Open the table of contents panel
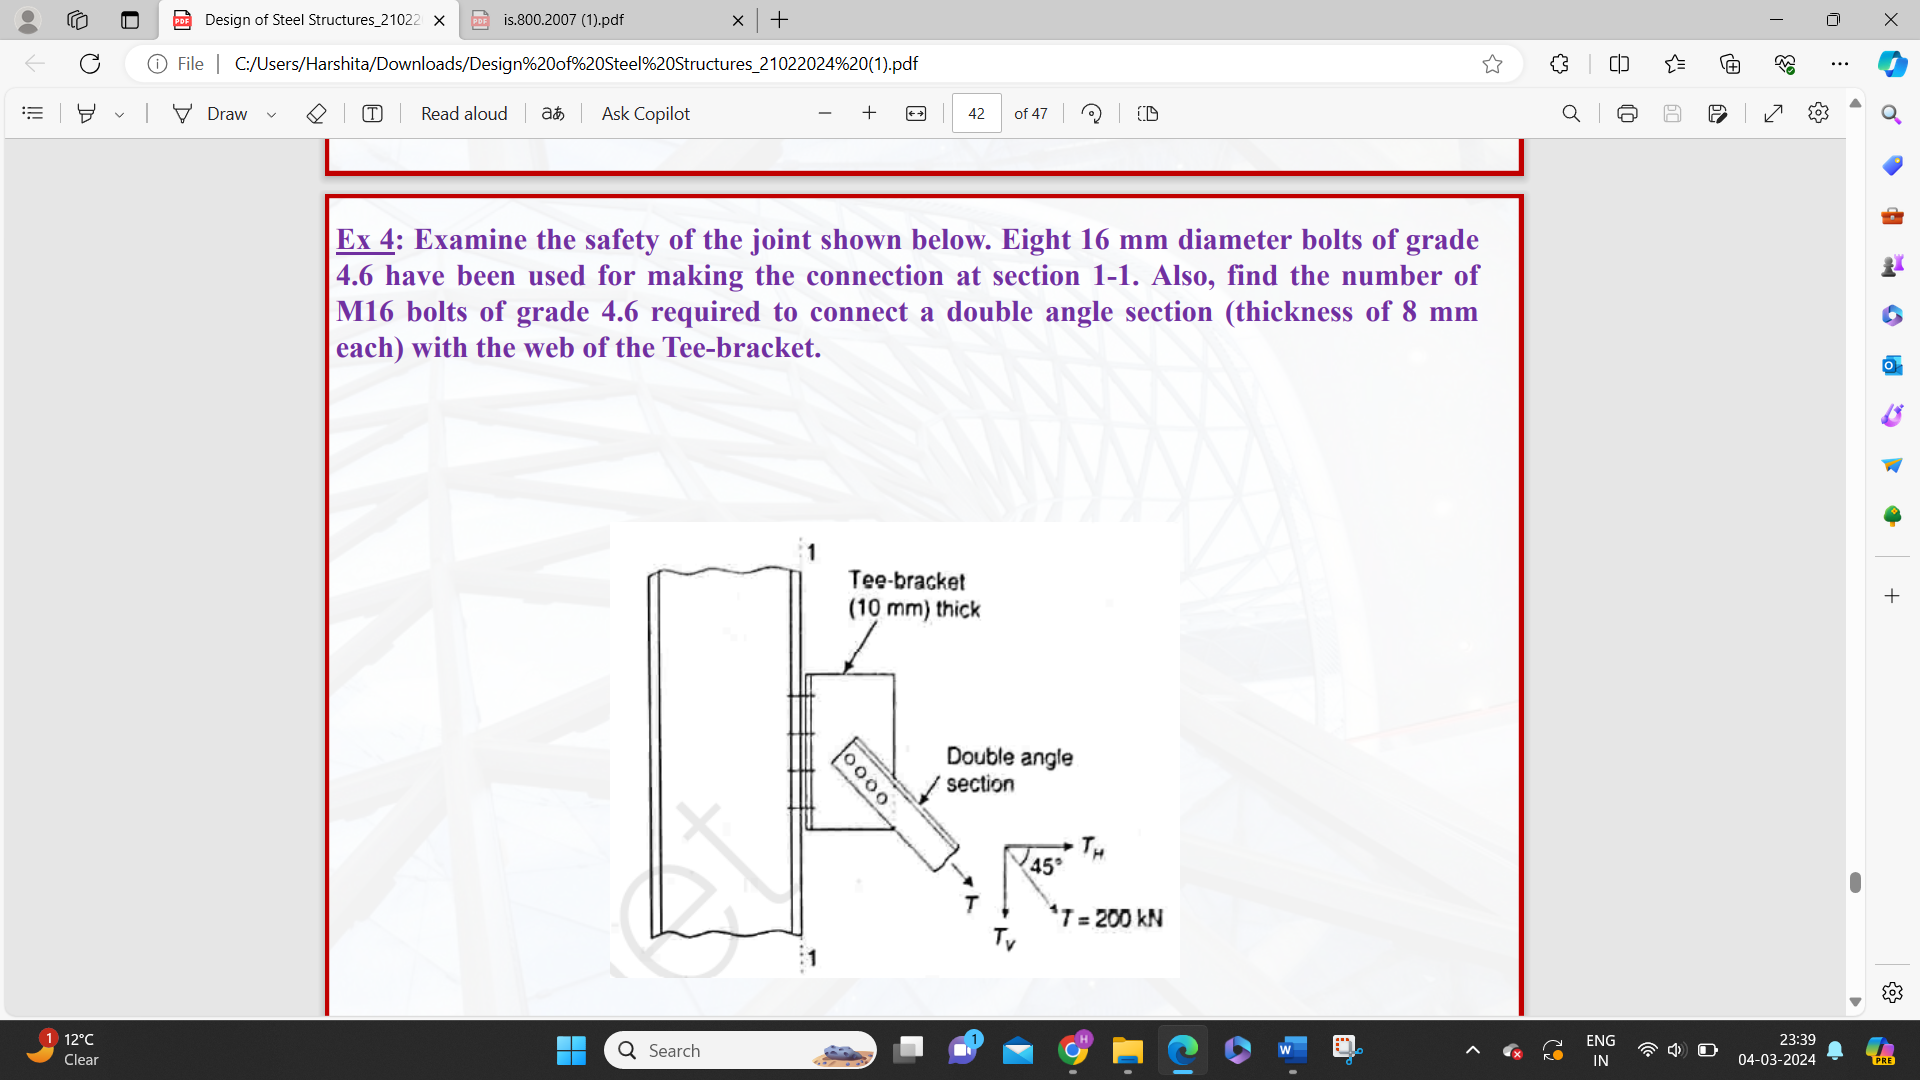The width and height of the screenshot is (1920, 1080). pyautogui.click(x=33, y=113)
